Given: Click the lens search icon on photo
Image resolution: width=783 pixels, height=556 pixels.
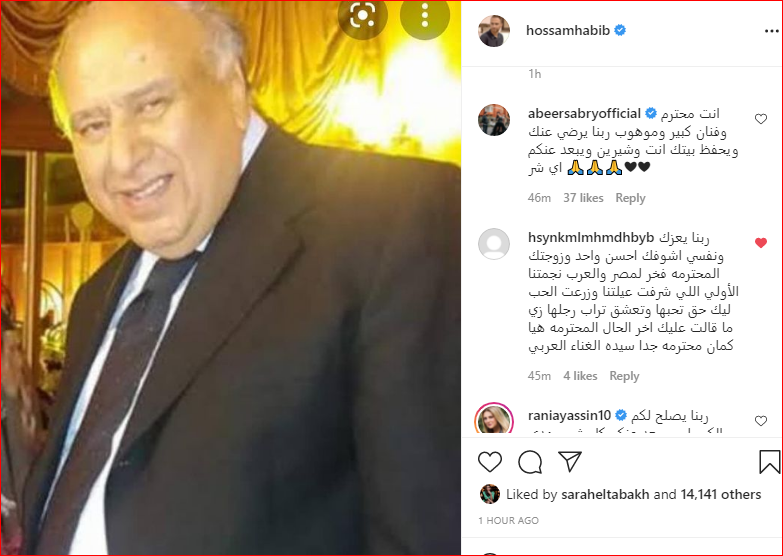Looking at the screenshot, I should click(363, 16).
